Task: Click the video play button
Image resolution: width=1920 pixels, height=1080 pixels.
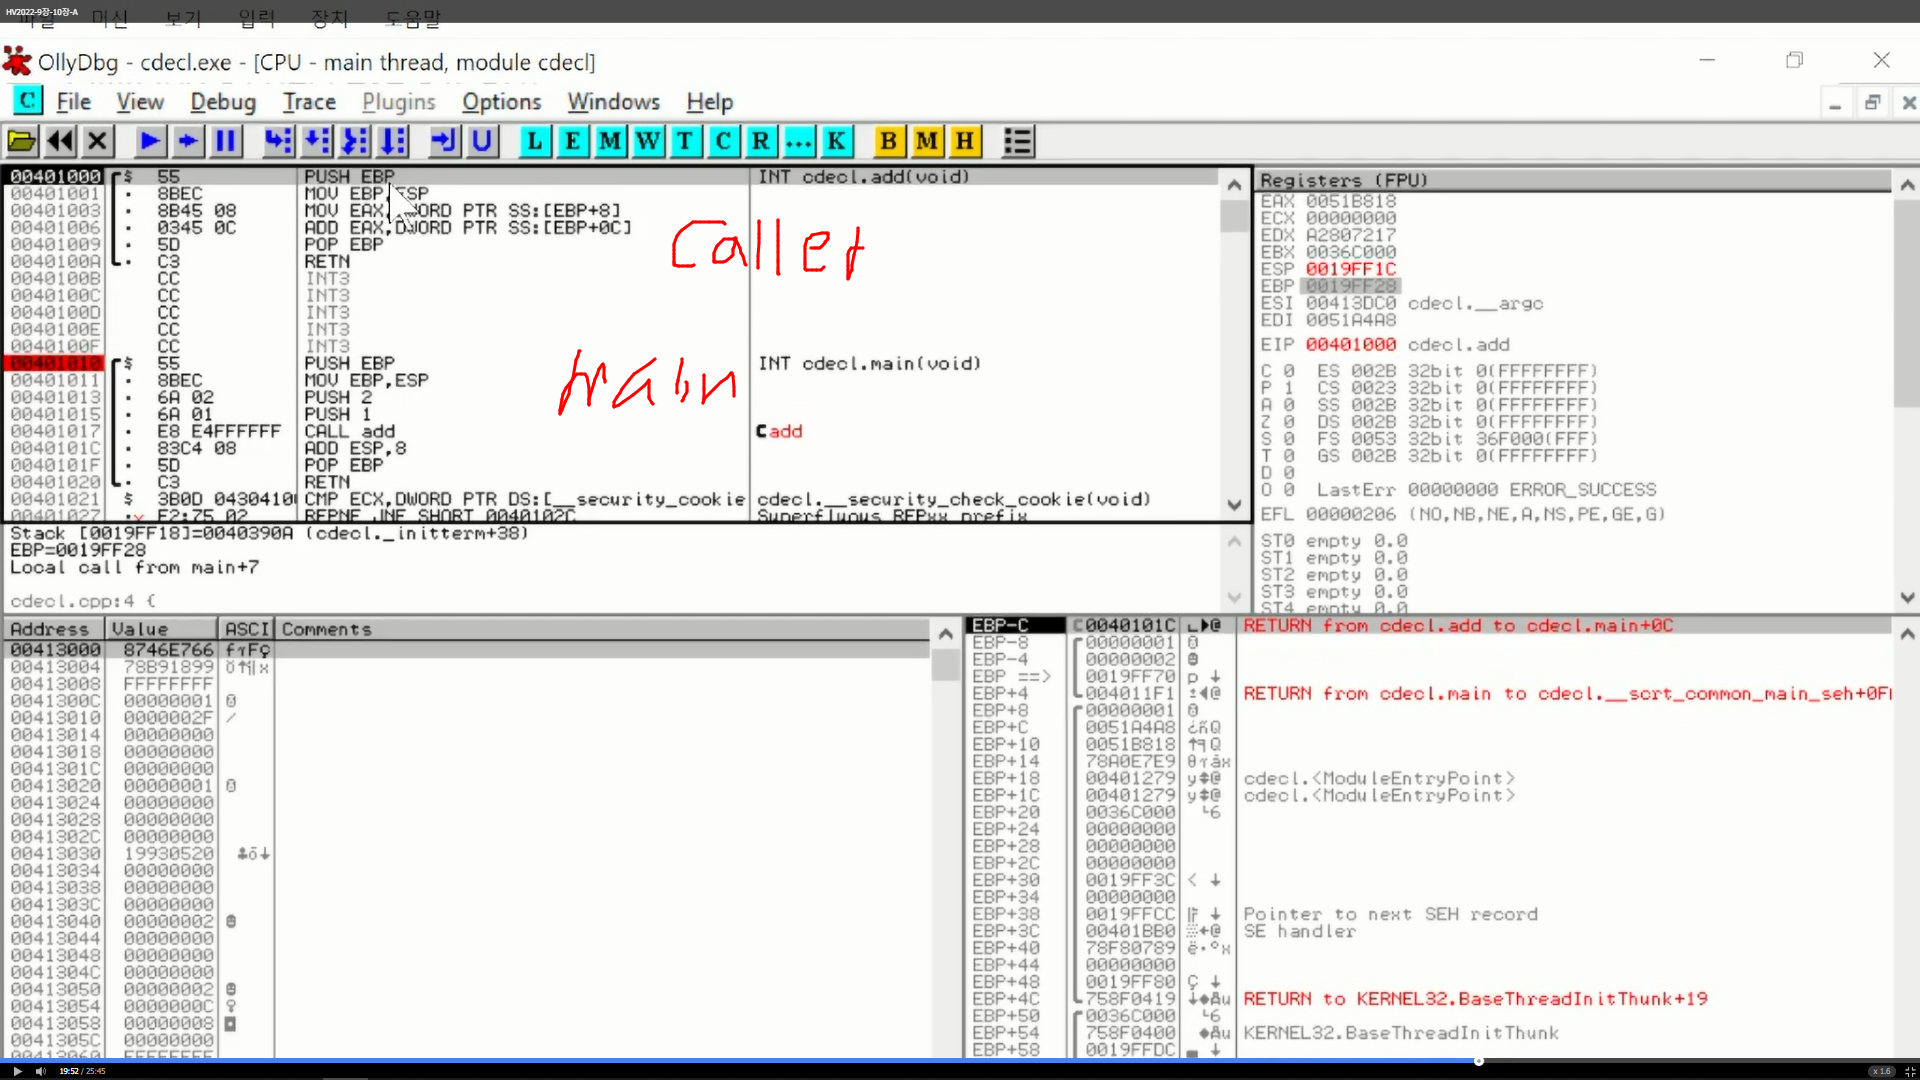Action: click(17, 1071)
